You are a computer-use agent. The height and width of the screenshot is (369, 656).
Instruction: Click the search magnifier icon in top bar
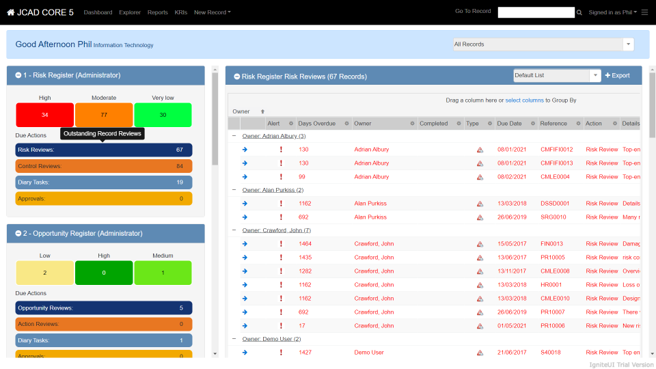click(x=579, y=13)
